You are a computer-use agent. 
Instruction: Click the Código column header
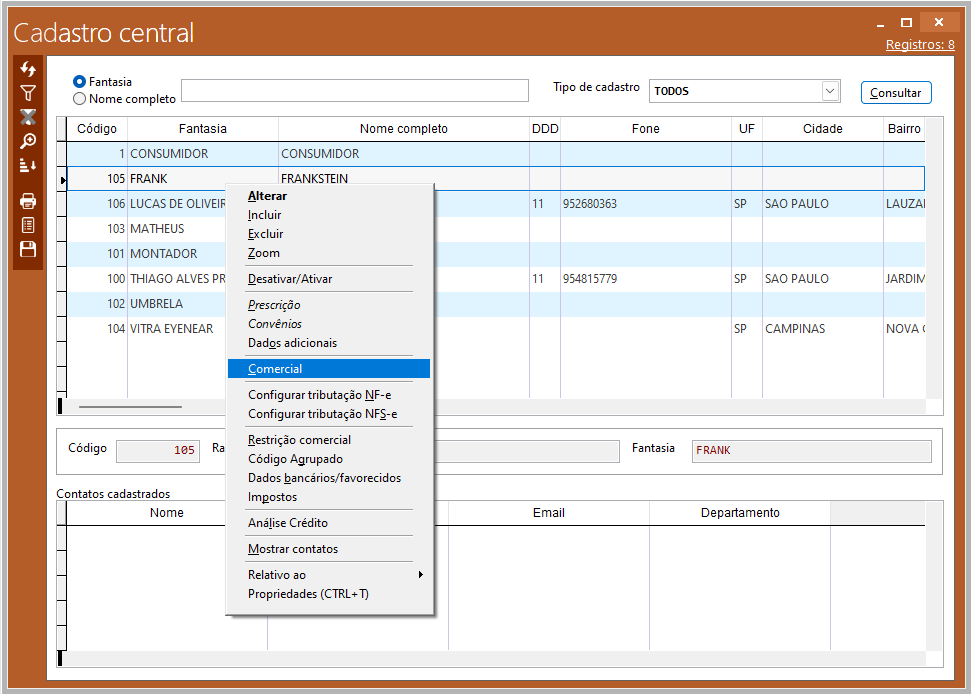point(97,129)
